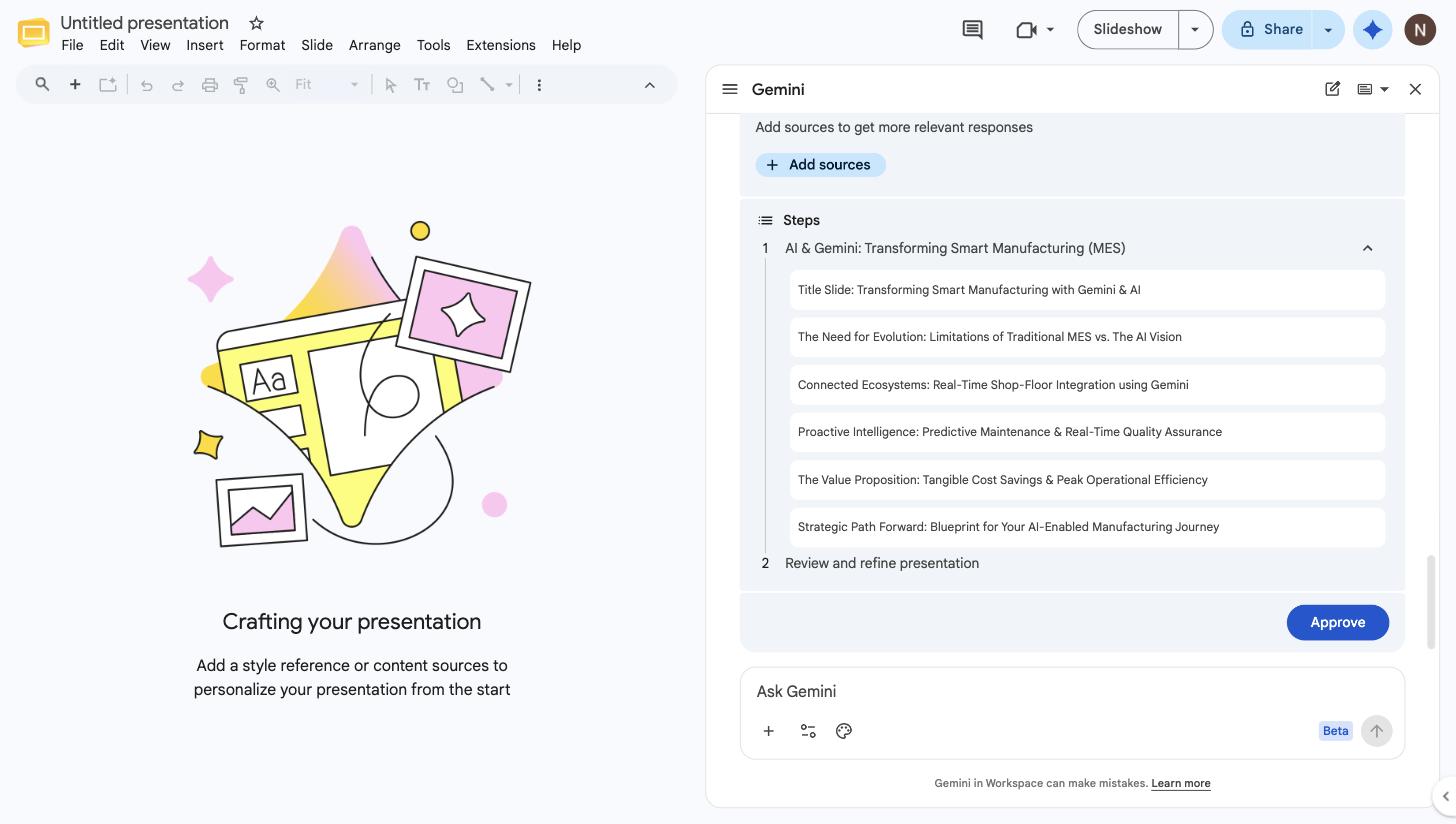Star the Untitled presentation

point(256,23)
